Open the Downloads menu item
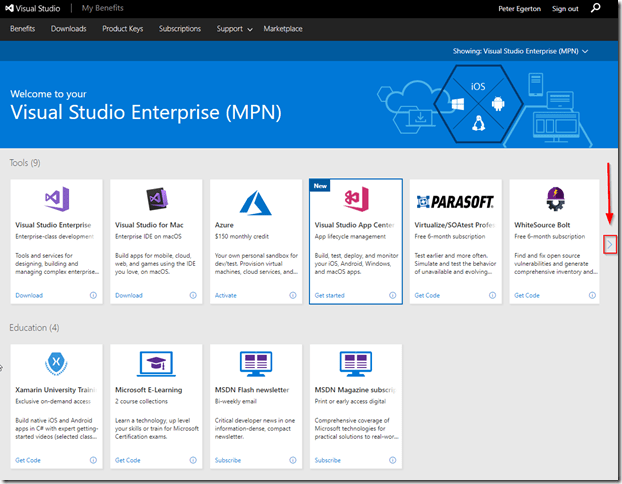The image size is (622, 484). pyautogui.click(x=69, y=29)
